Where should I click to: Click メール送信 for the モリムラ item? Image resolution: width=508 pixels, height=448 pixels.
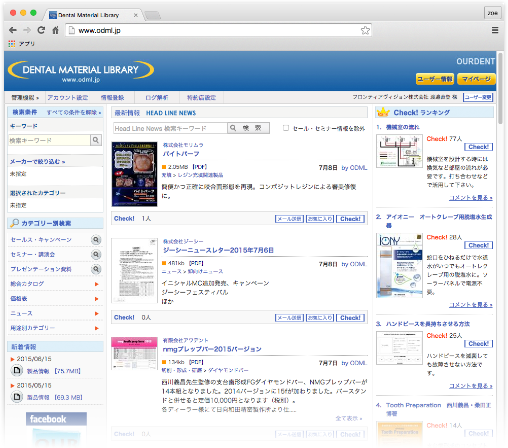tap(289, 219)
